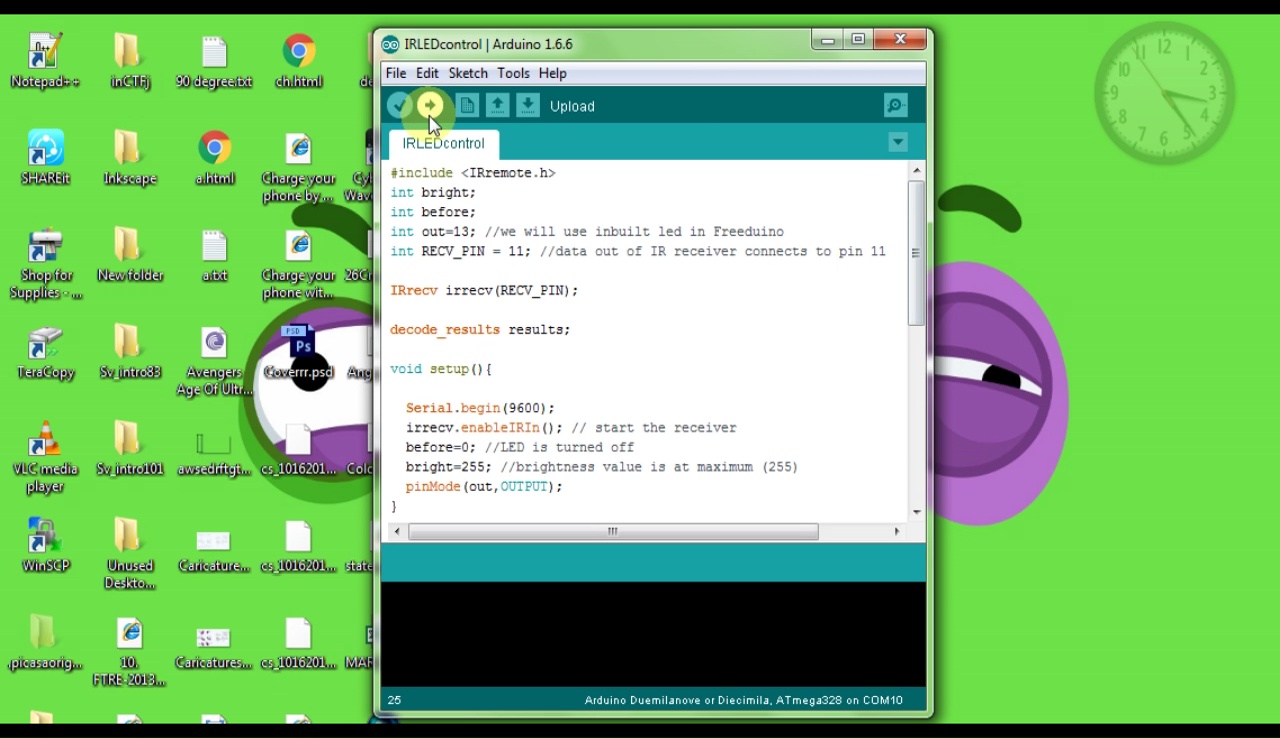
Task: Select the a.txt desktop file
Action: [214, 254]
